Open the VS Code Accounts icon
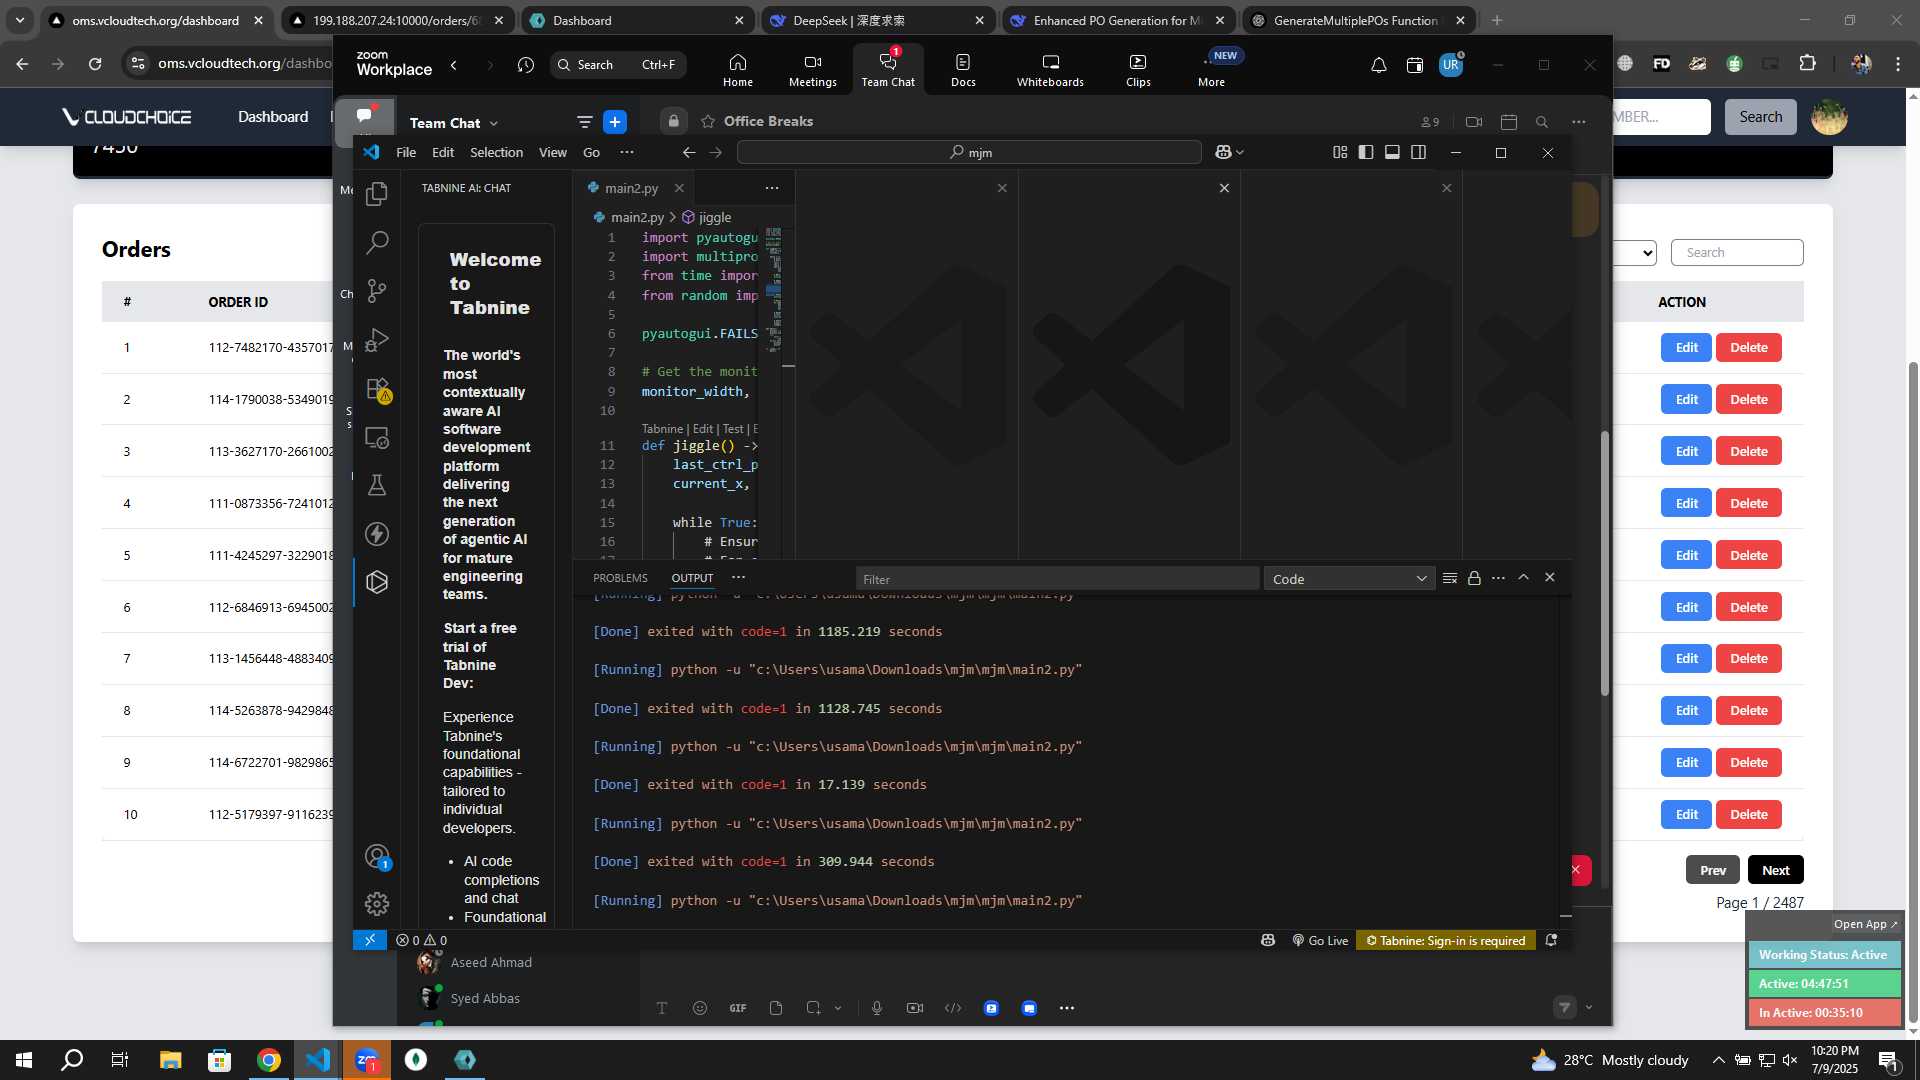 tap(377, 857)
